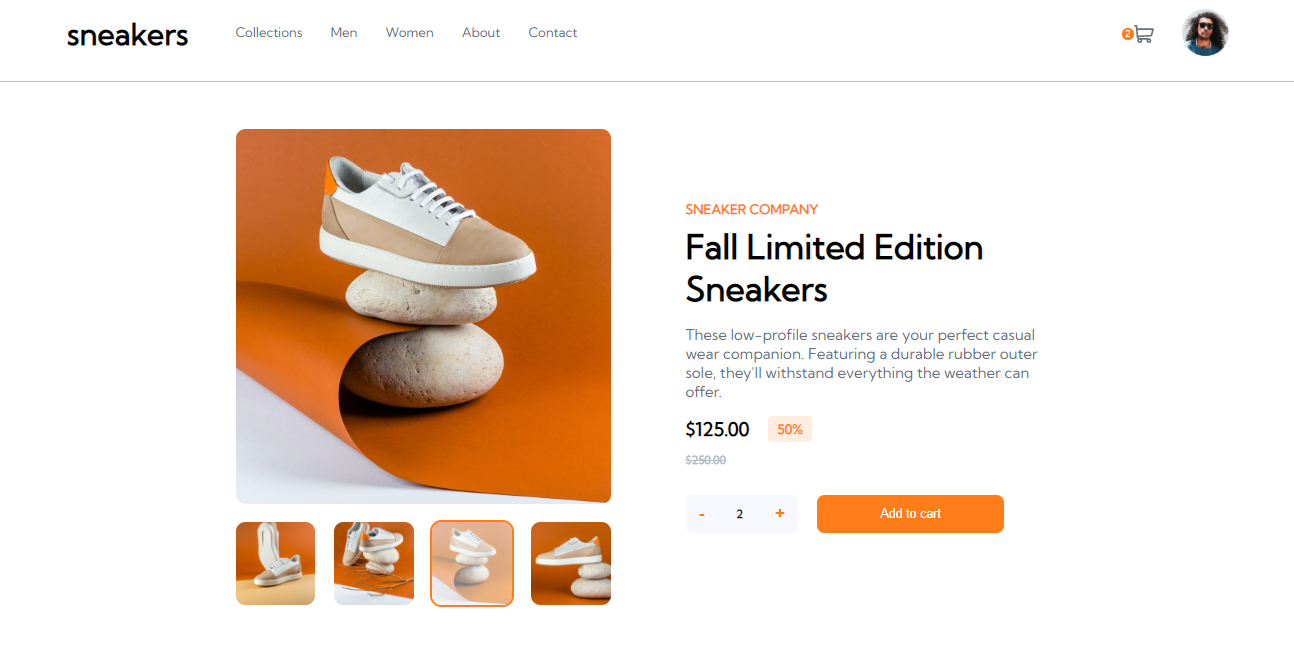View the second sneaker thumbnail
This screenshot has width=1294, height=657.
tap(373, 563)
